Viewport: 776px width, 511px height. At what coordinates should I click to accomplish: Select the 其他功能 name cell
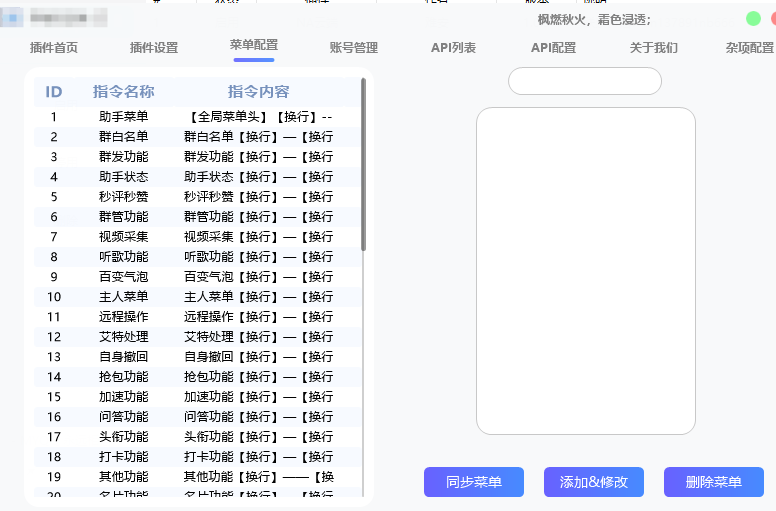(x=123, y=477)
